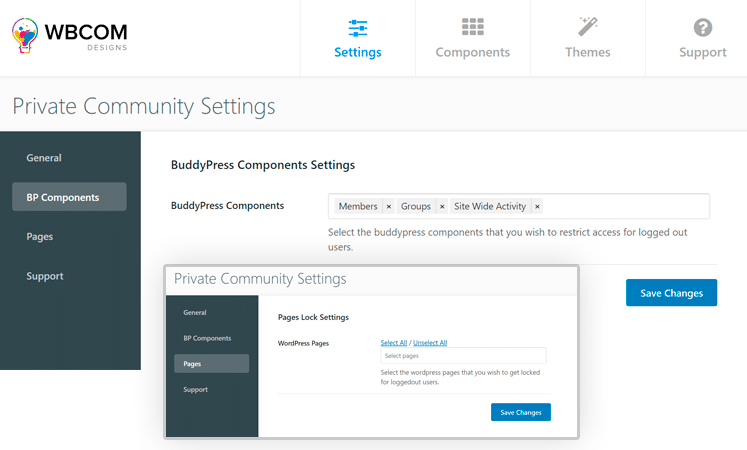Click the Themes magic wand icon
This screenshot has height=450, width=747.
588,27
